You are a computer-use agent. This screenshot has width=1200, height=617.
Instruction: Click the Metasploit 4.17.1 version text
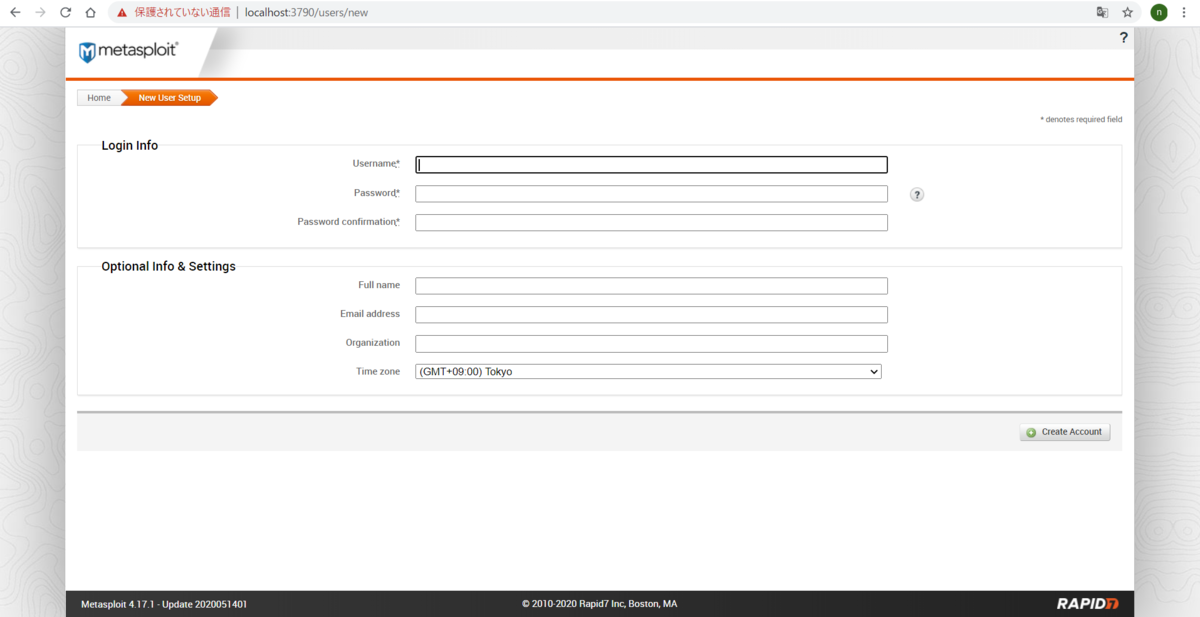(164, 604)
